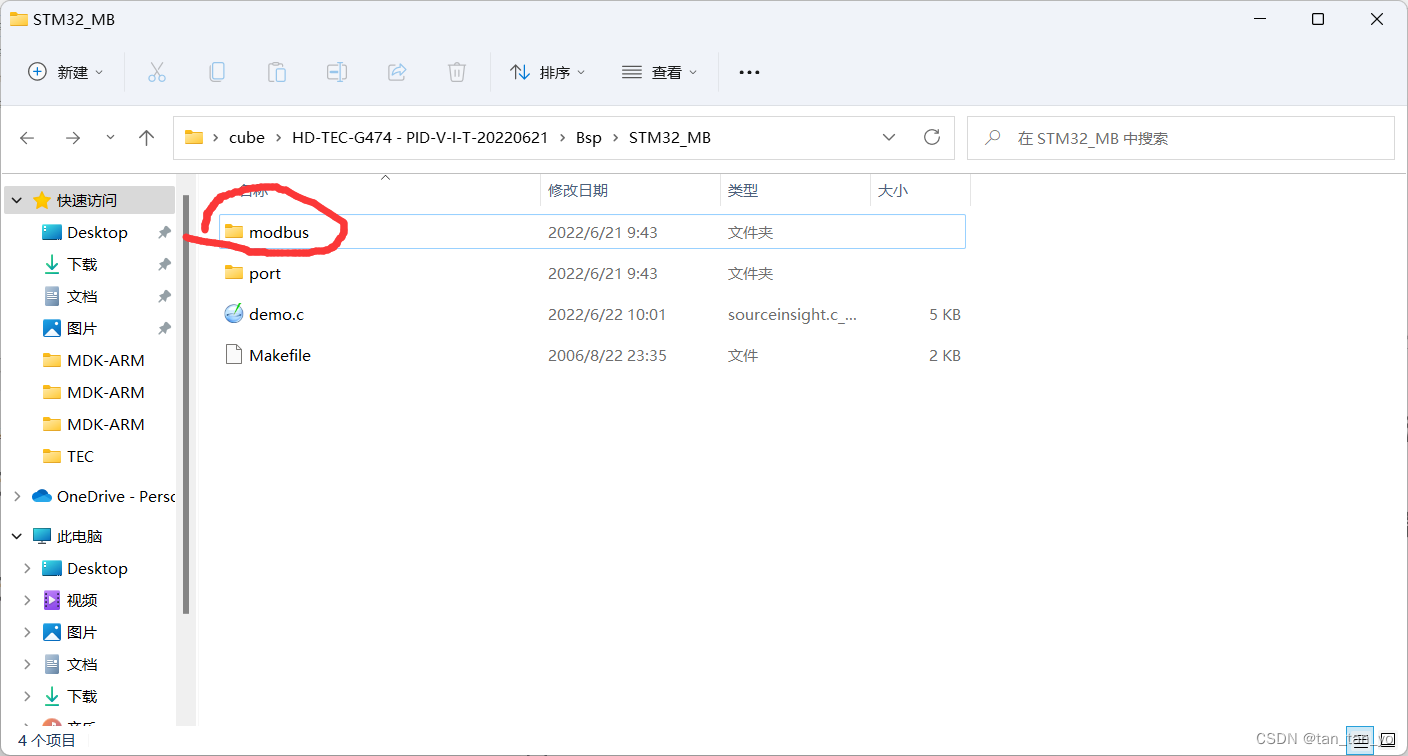Open the three-dot See more menu

[x=749, y=72]
